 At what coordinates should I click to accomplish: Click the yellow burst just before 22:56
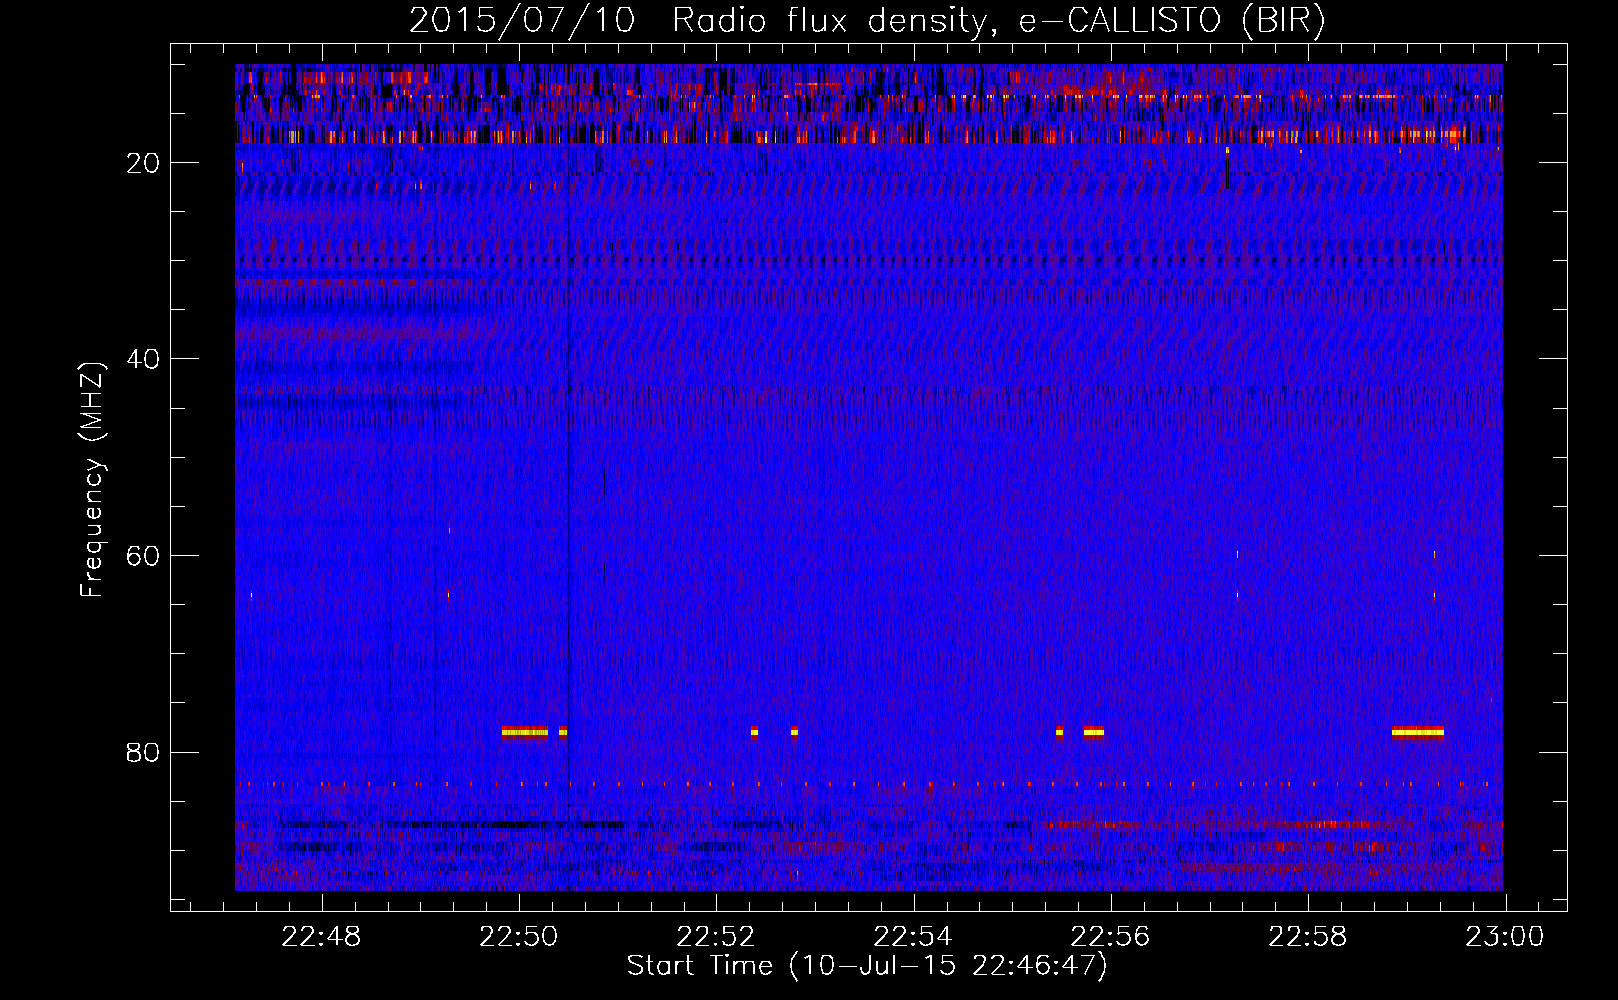pos(1093,732)
